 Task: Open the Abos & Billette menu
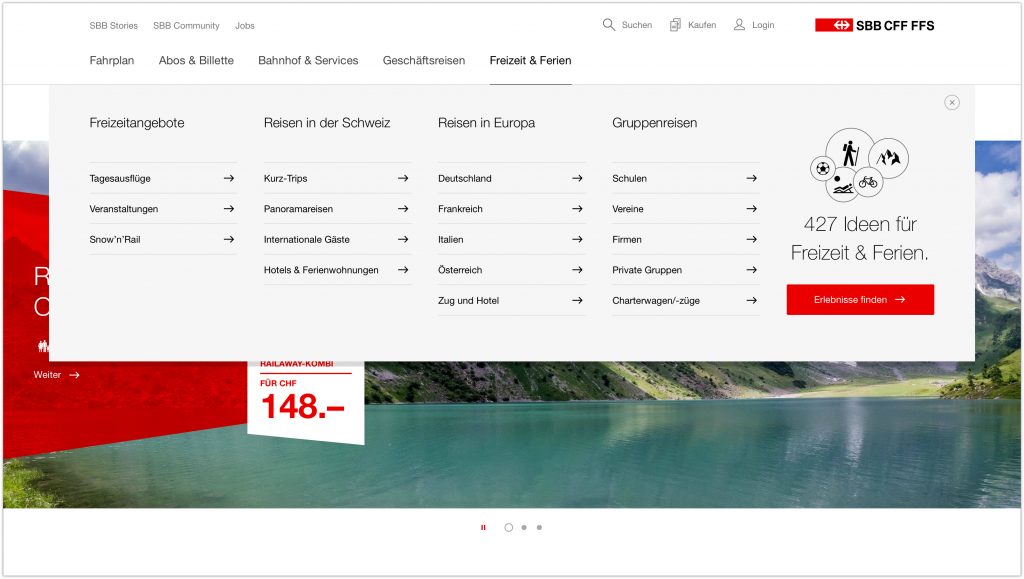click(196, 60)
